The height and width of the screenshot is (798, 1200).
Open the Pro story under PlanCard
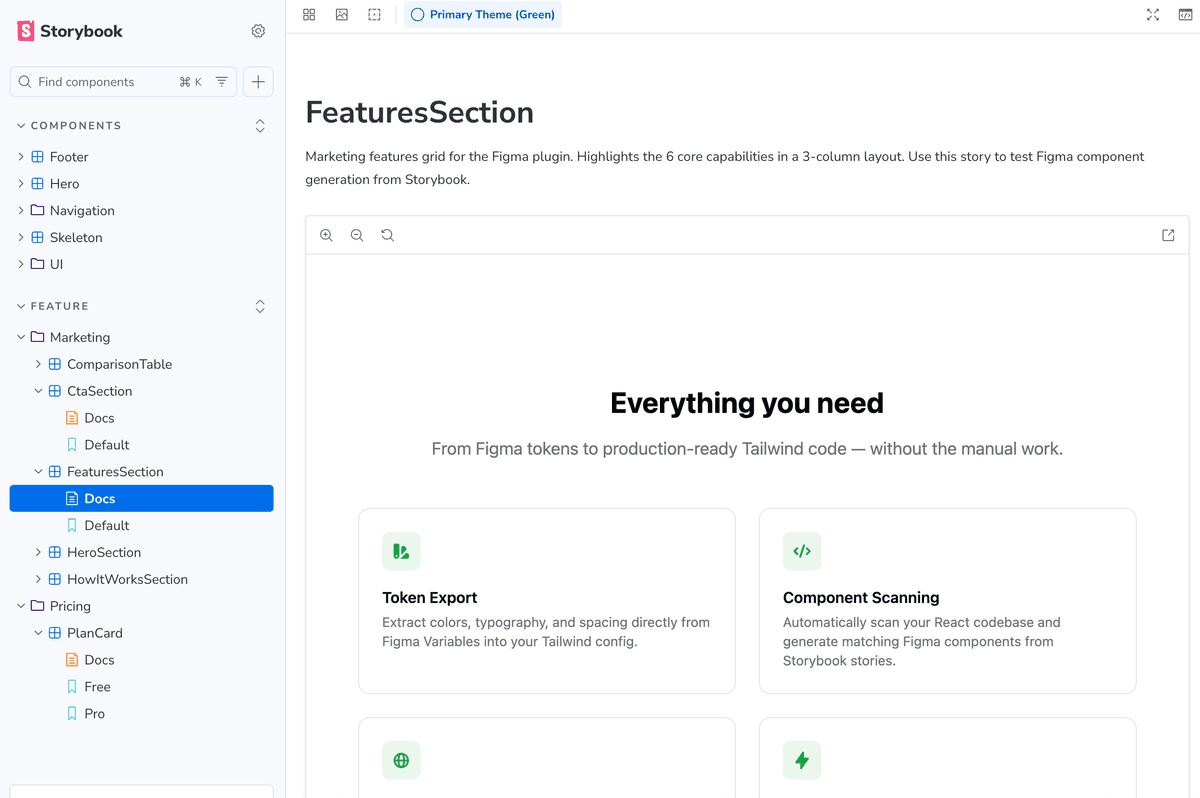pyautogui.click(x=94, y=714)
